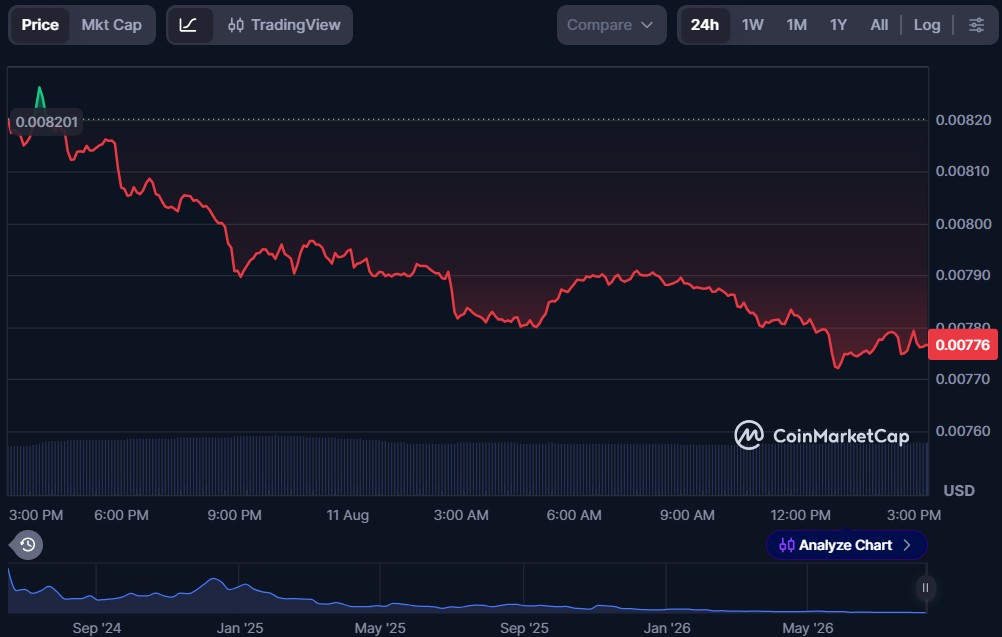
Task: Click the USD currency label
Action: click(959, 491)
